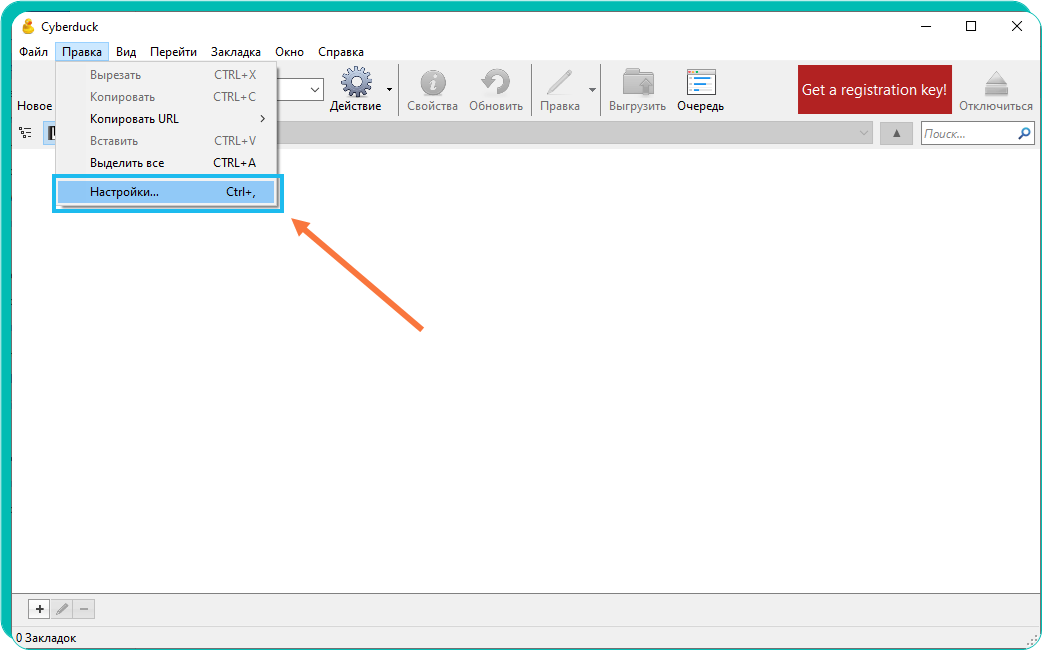Choose Вставить menu entry
The height and width of the screenshot is (650, 1042).
tap(166, 141)
